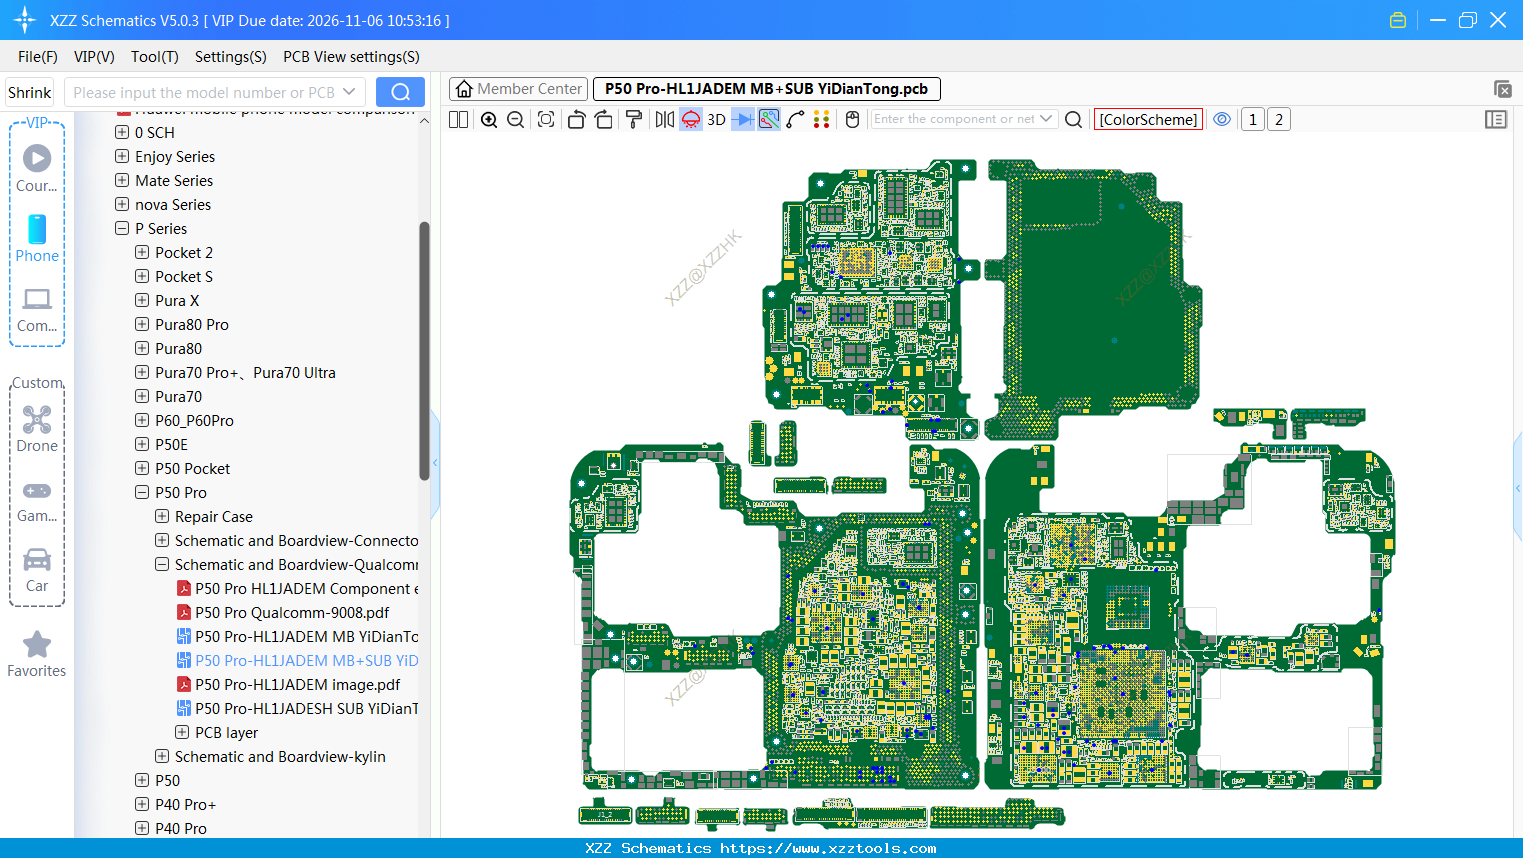Screen dimensions: 1523x858
Task: Click the ColorScheme button
Action: click(1148, 120)
